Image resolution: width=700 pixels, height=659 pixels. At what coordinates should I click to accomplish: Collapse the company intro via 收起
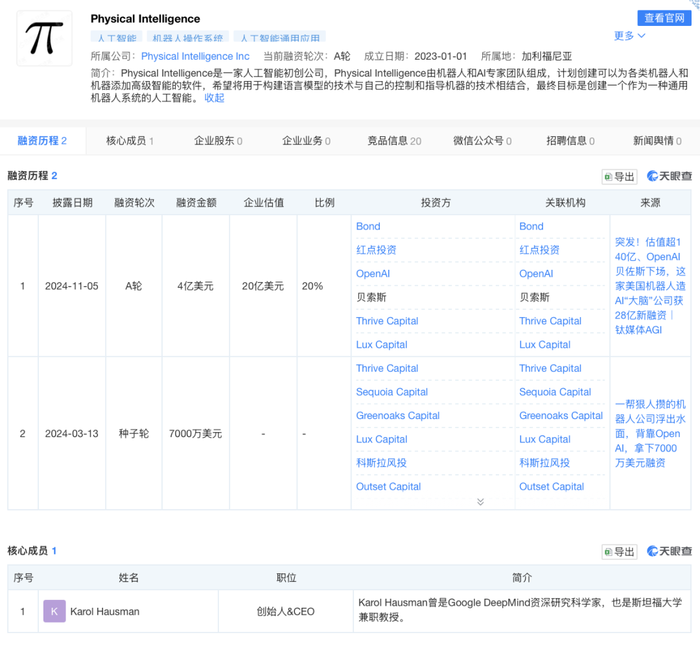point(214,98)
